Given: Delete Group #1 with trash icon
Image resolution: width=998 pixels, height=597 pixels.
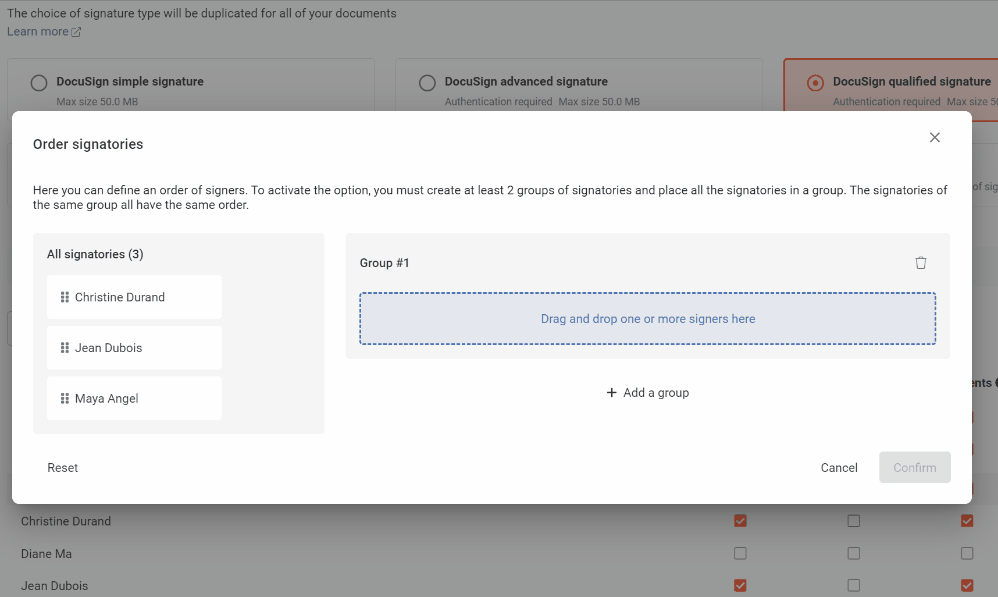Looking at the screenshot, I should pyautogui.click(x=921, y=263).
